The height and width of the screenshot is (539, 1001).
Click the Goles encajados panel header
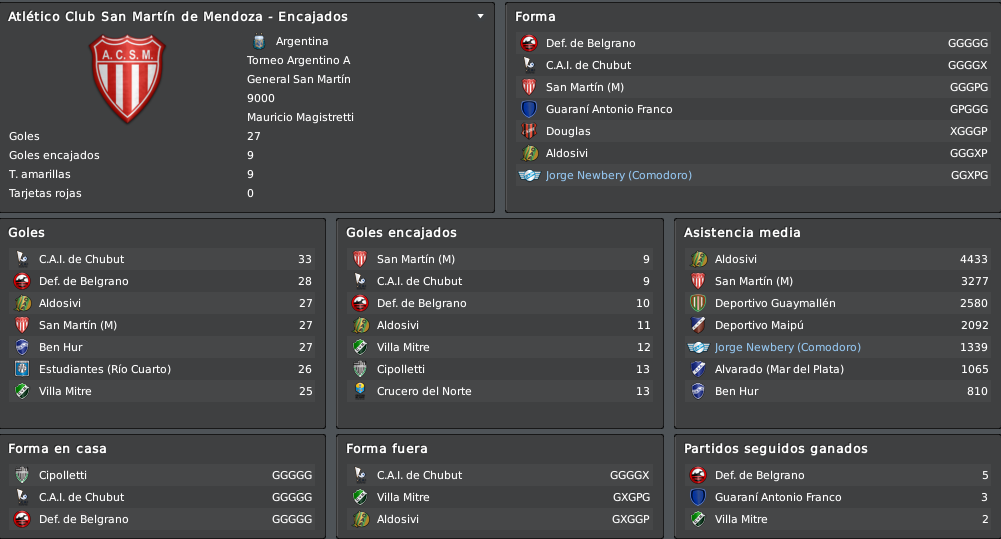point(401,232)
